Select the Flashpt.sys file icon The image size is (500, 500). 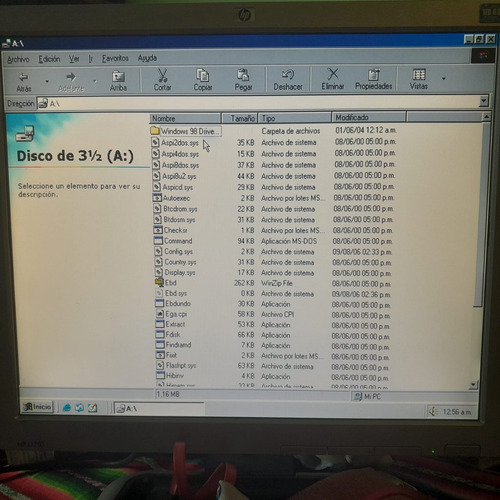click(x=161, y=366)
